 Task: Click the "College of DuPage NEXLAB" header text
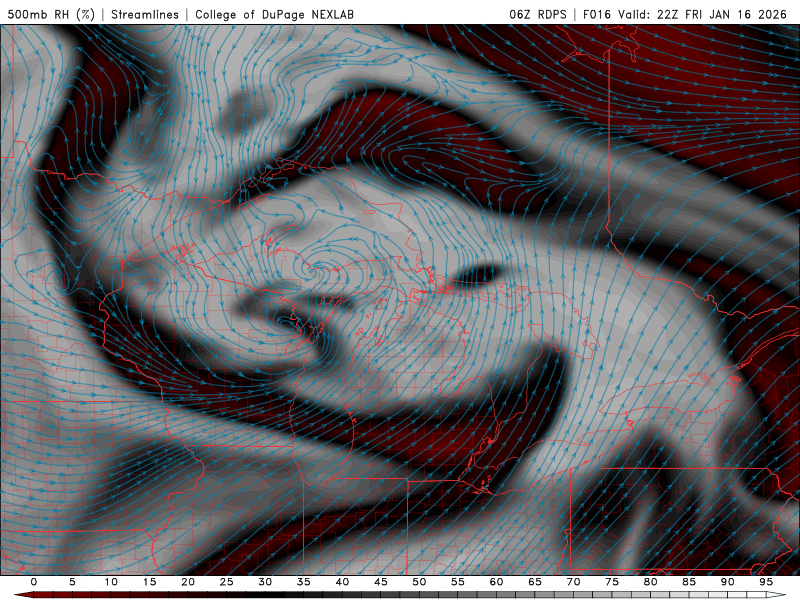click(x=274, y=14)
